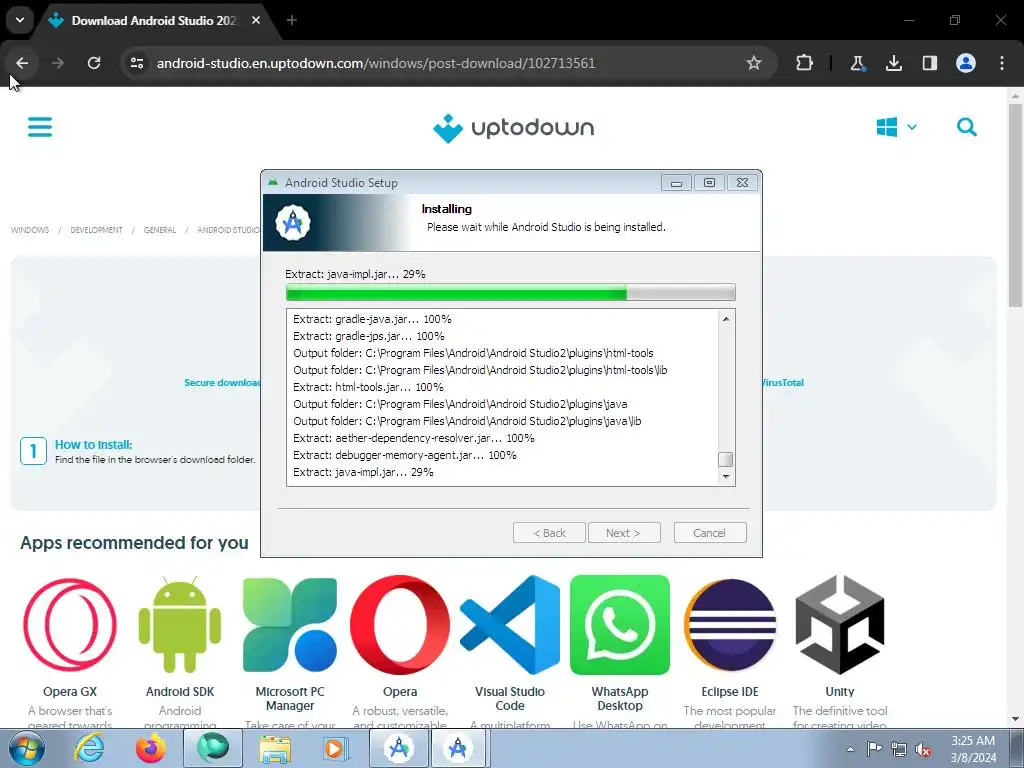Click the browser forward arrow

[57, 63]
